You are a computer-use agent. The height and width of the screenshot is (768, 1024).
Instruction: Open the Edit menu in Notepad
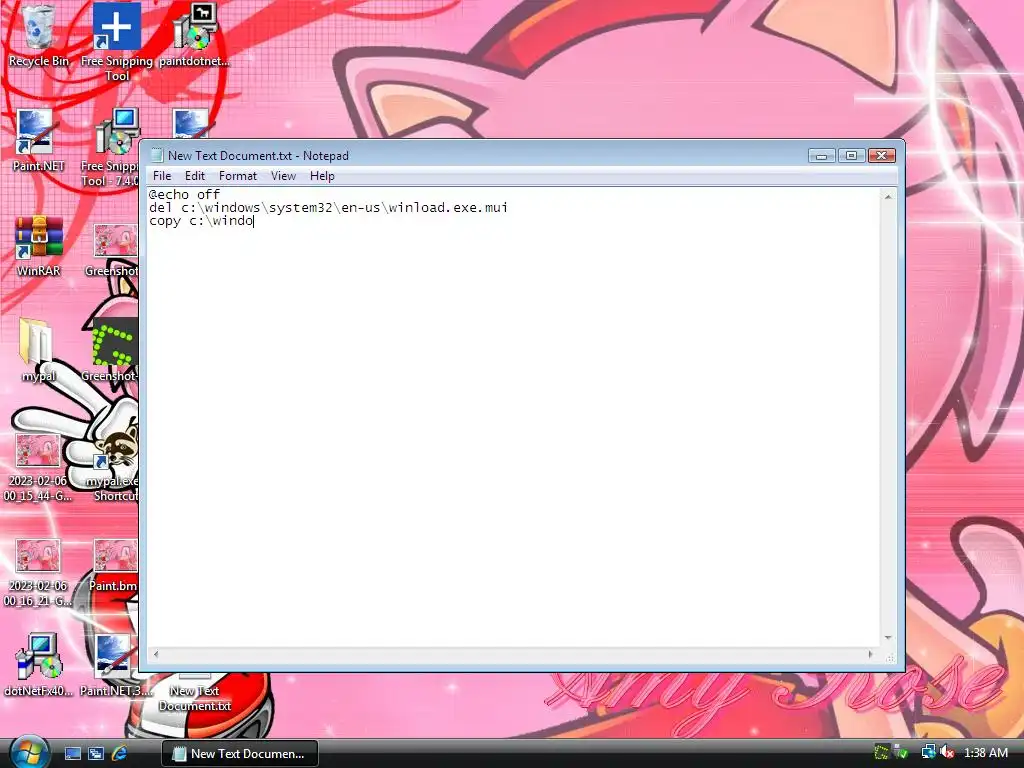pos(195,176)
